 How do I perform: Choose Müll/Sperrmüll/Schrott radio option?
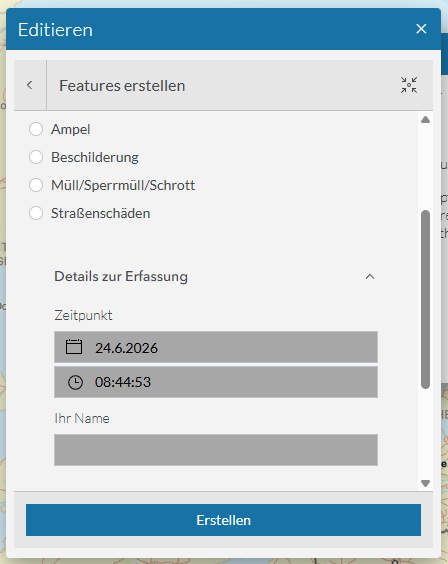(x=36, y=185)
